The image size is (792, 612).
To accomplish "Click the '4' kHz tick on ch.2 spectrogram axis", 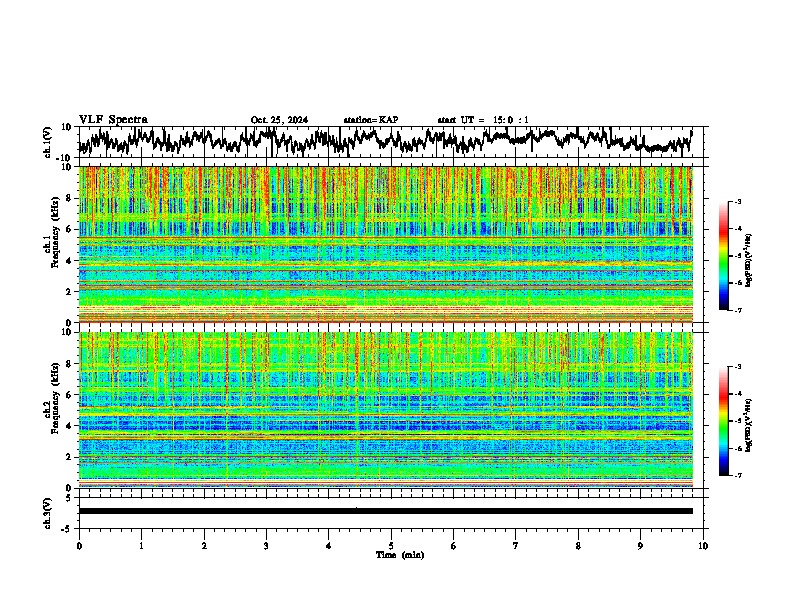I will pos(68,426).
